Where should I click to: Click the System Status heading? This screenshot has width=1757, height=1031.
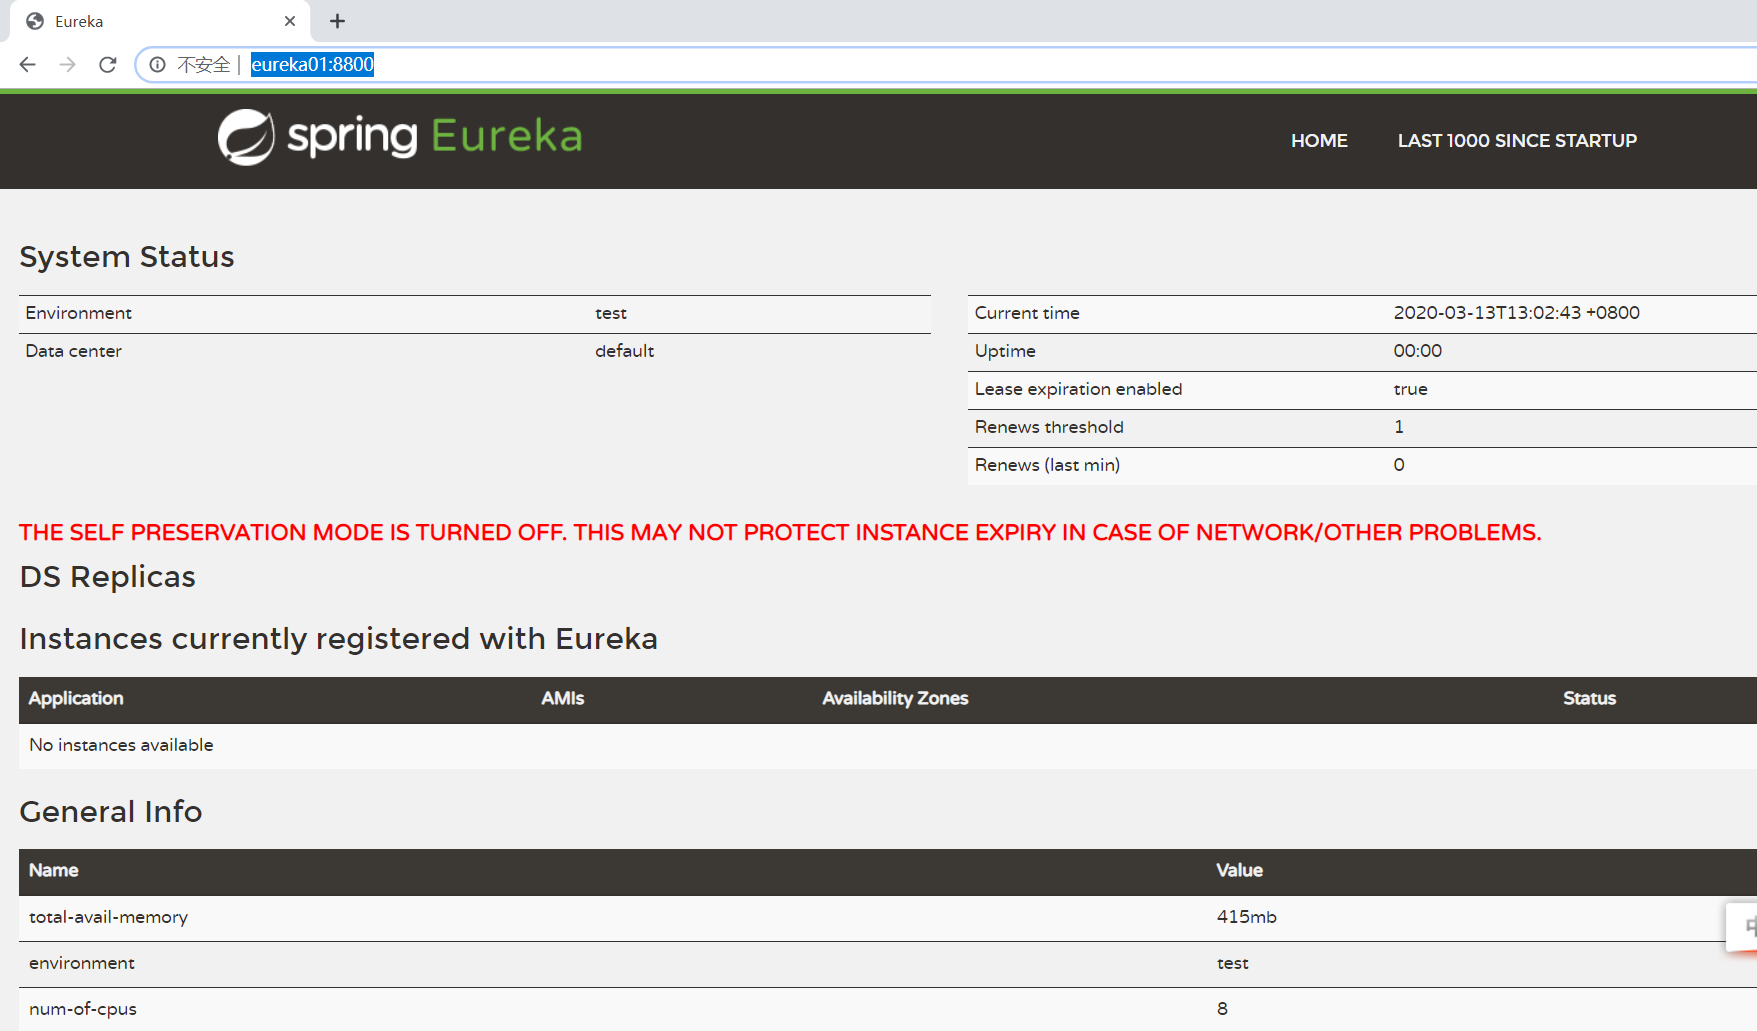coord(127,257)
